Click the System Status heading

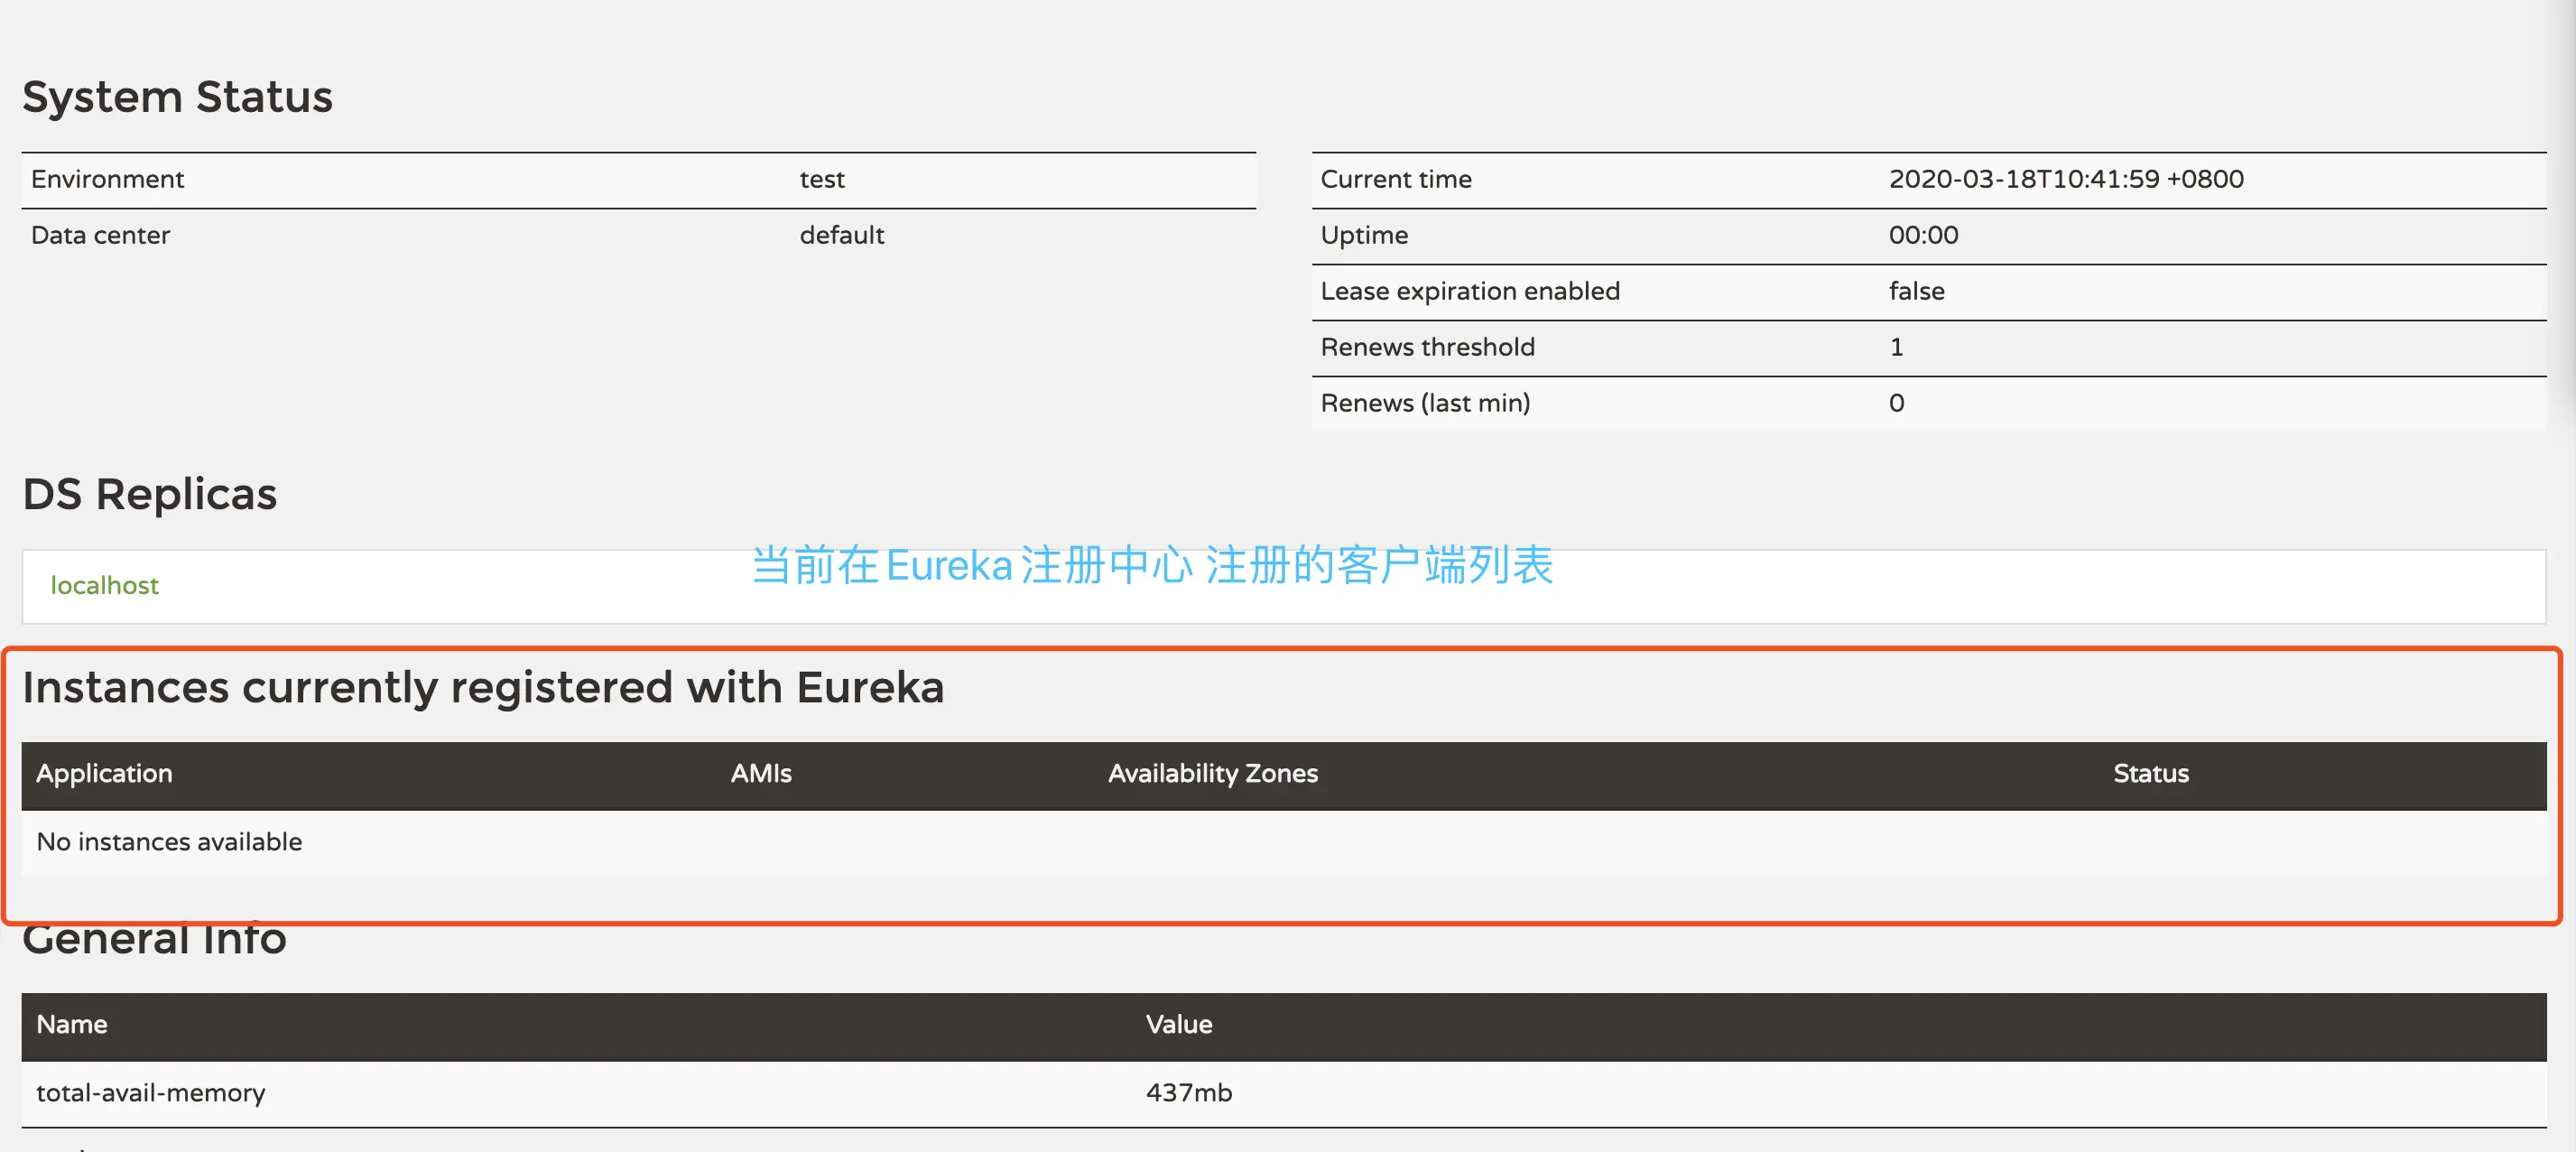(x=177, y=97)
